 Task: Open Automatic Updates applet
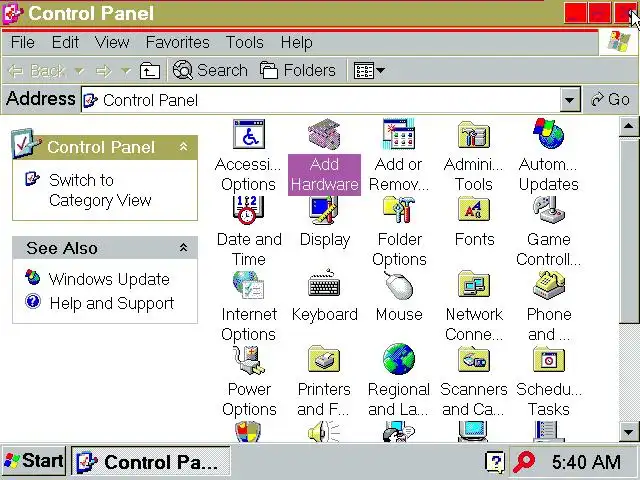[x=549, y=156]
